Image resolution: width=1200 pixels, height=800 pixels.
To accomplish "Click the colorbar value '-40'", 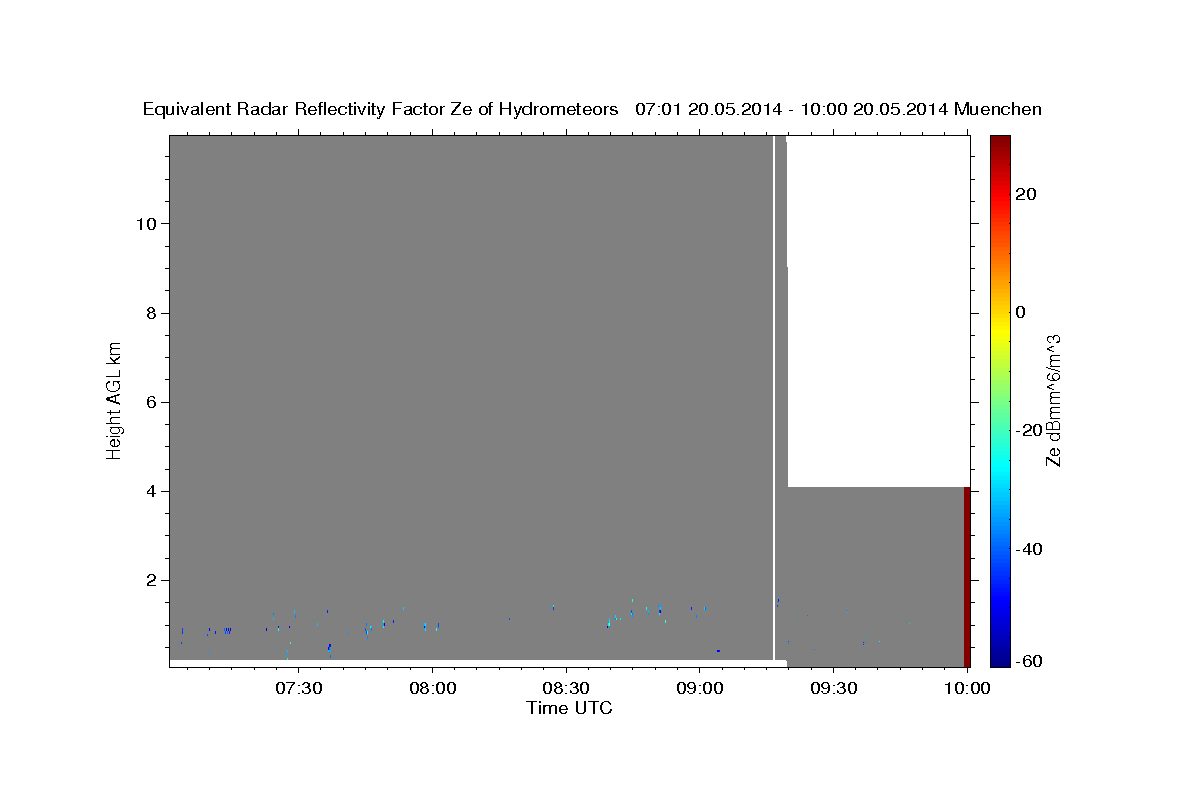I will click(1030, 548).
